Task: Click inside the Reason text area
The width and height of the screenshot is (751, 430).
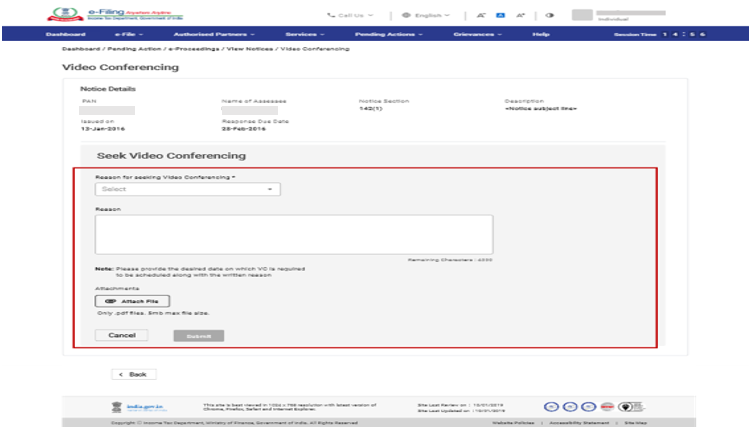Action: (293, 234)
